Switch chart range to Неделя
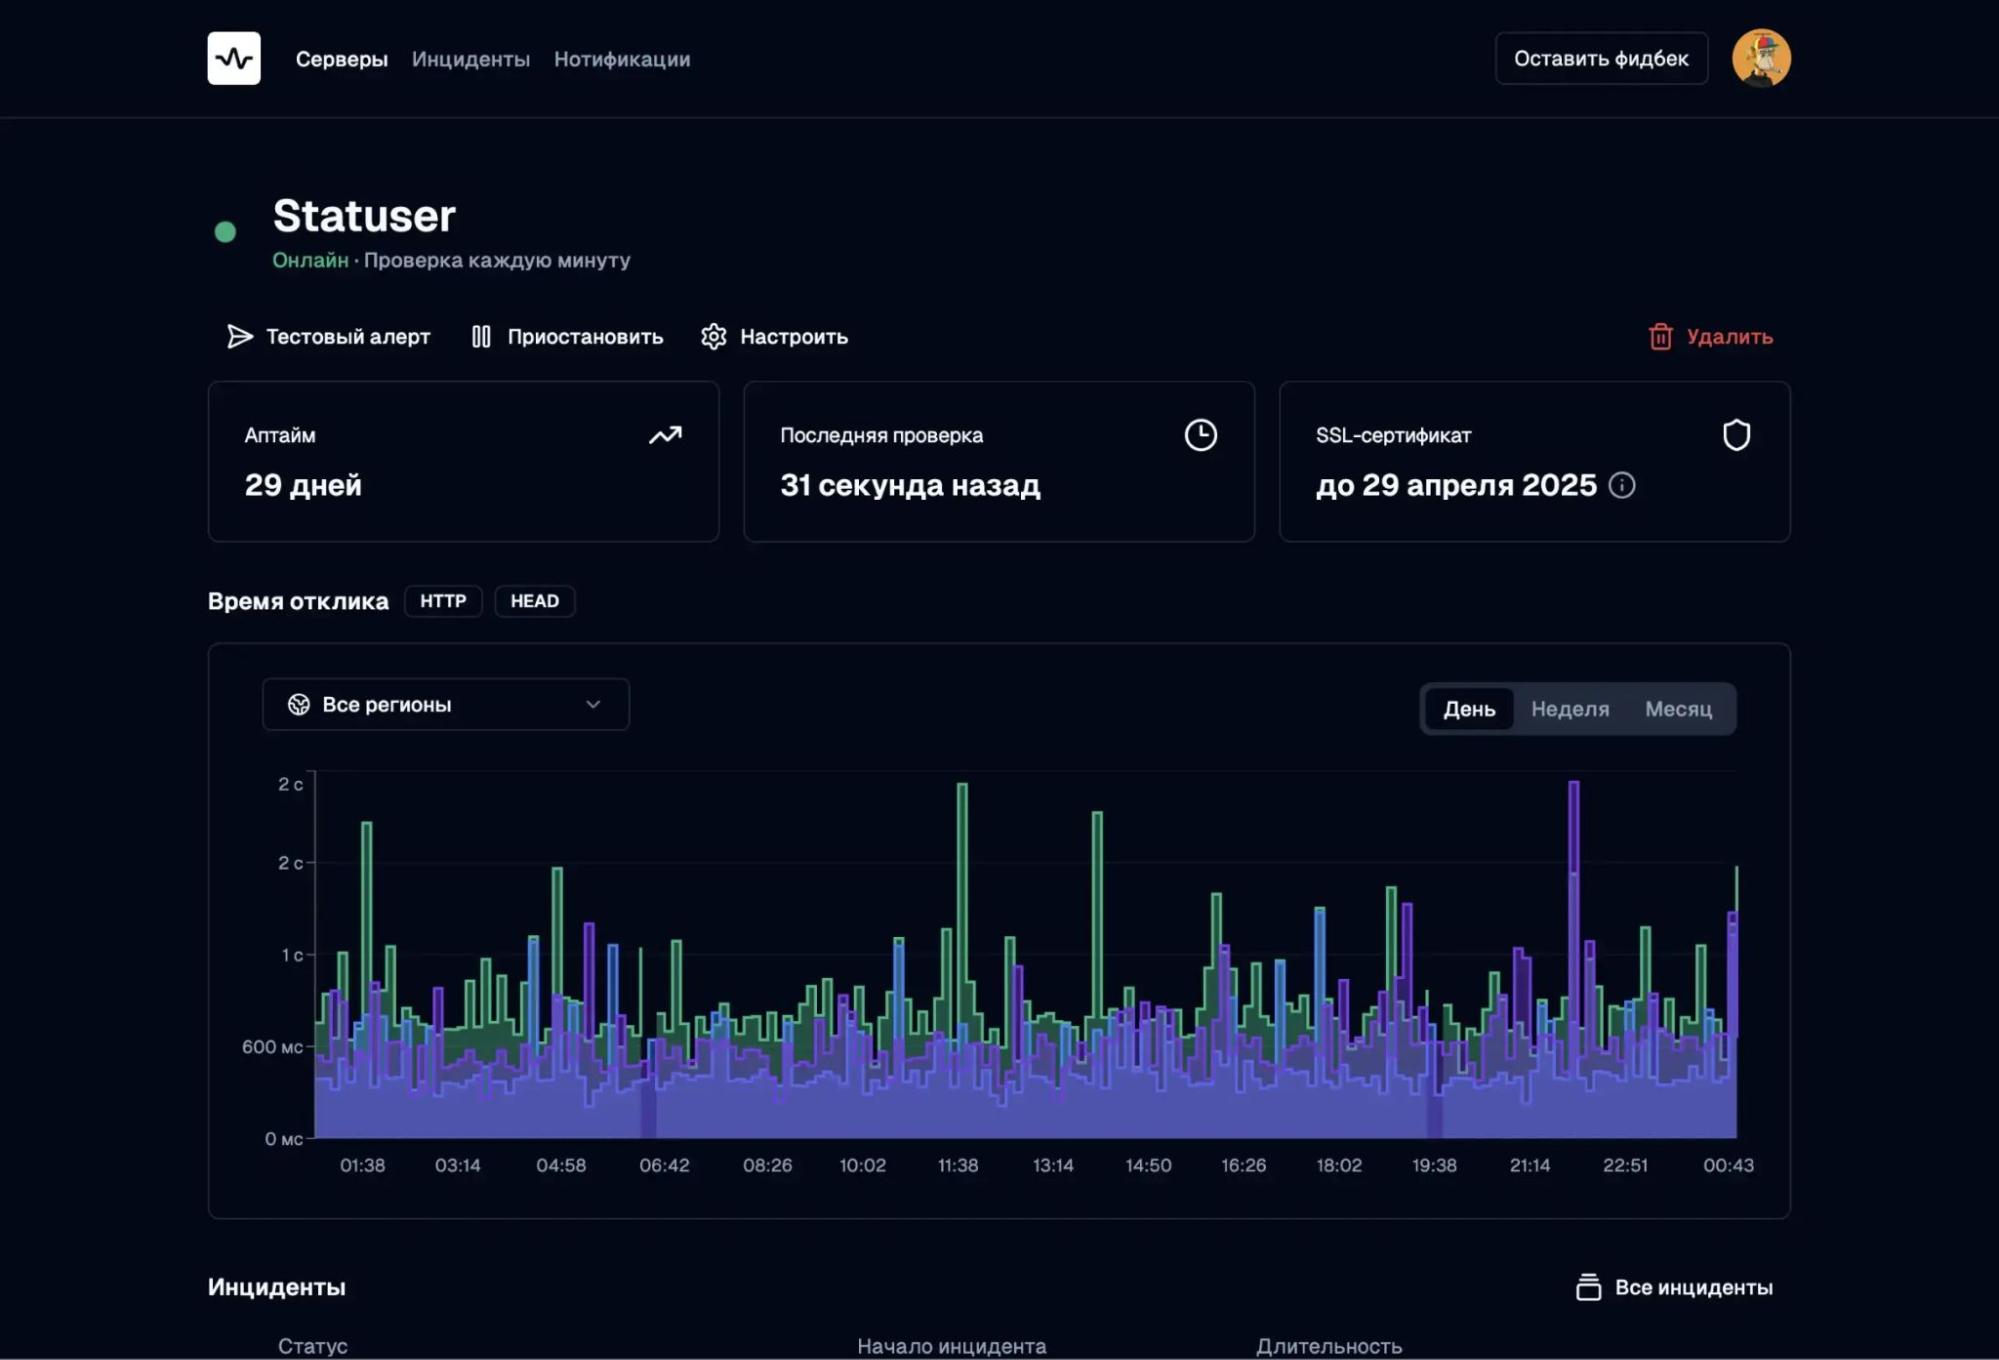The height and width of the screenshot is (1360, 1999). point(1570,709)
